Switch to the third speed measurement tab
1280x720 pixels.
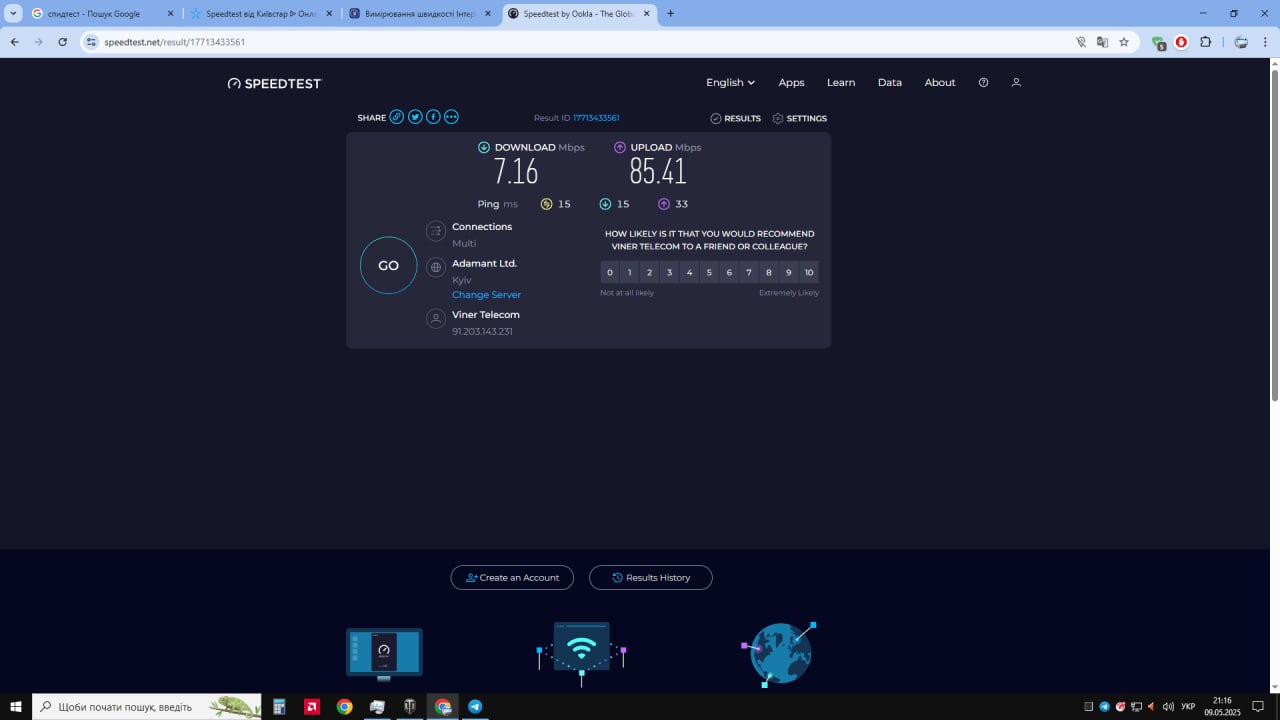click(419, 14)
